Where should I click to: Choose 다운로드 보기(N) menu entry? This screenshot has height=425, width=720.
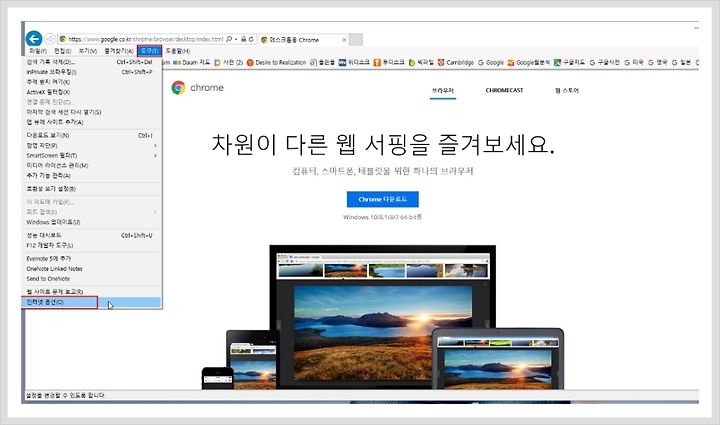point(91,135)
